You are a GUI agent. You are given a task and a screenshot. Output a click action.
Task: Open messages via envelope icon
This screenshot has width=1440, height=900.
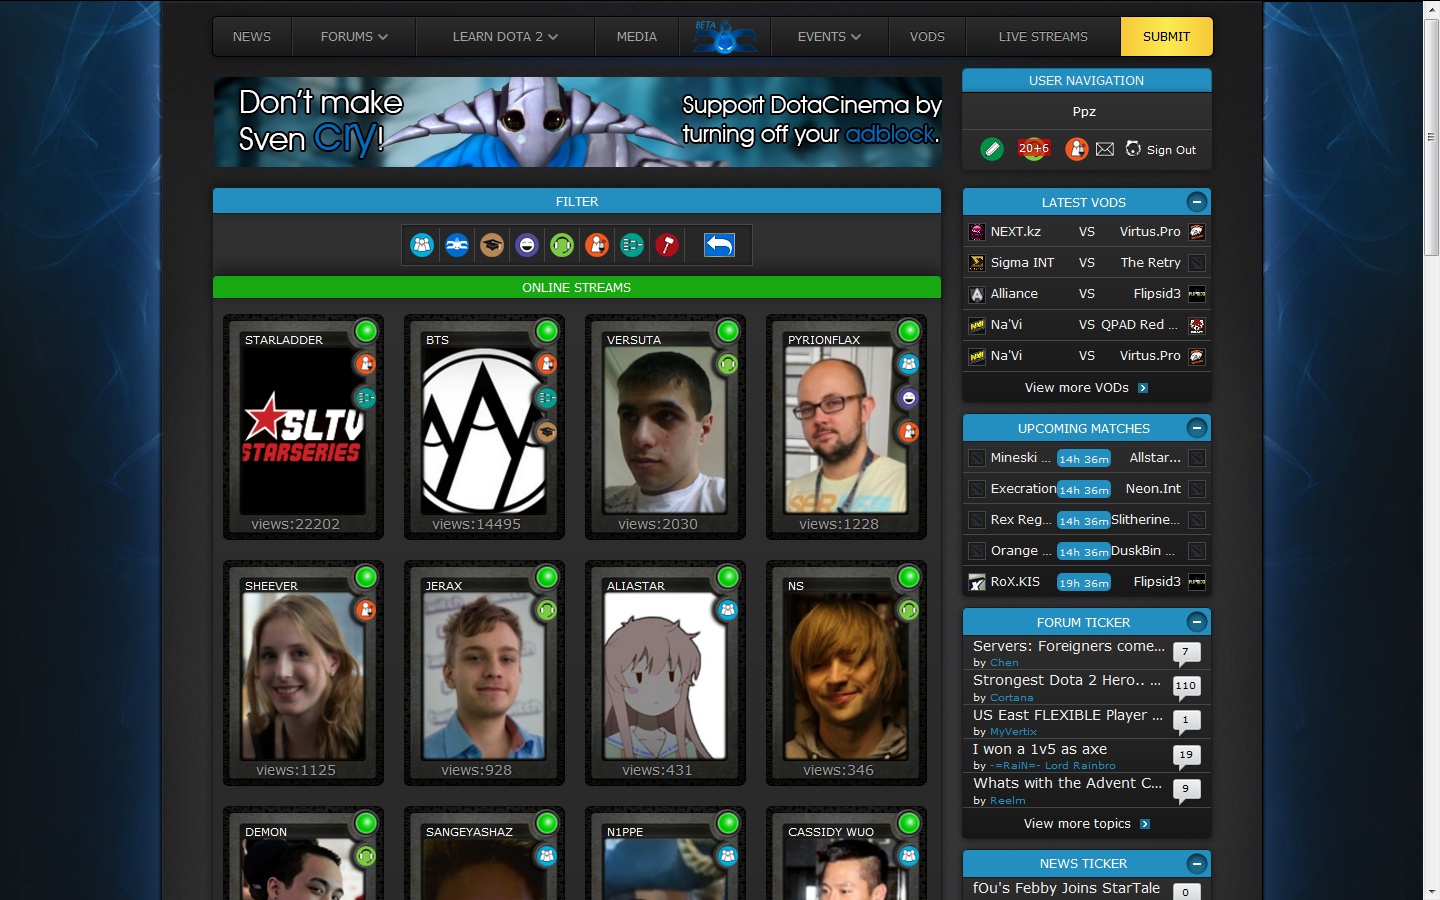1105,149
